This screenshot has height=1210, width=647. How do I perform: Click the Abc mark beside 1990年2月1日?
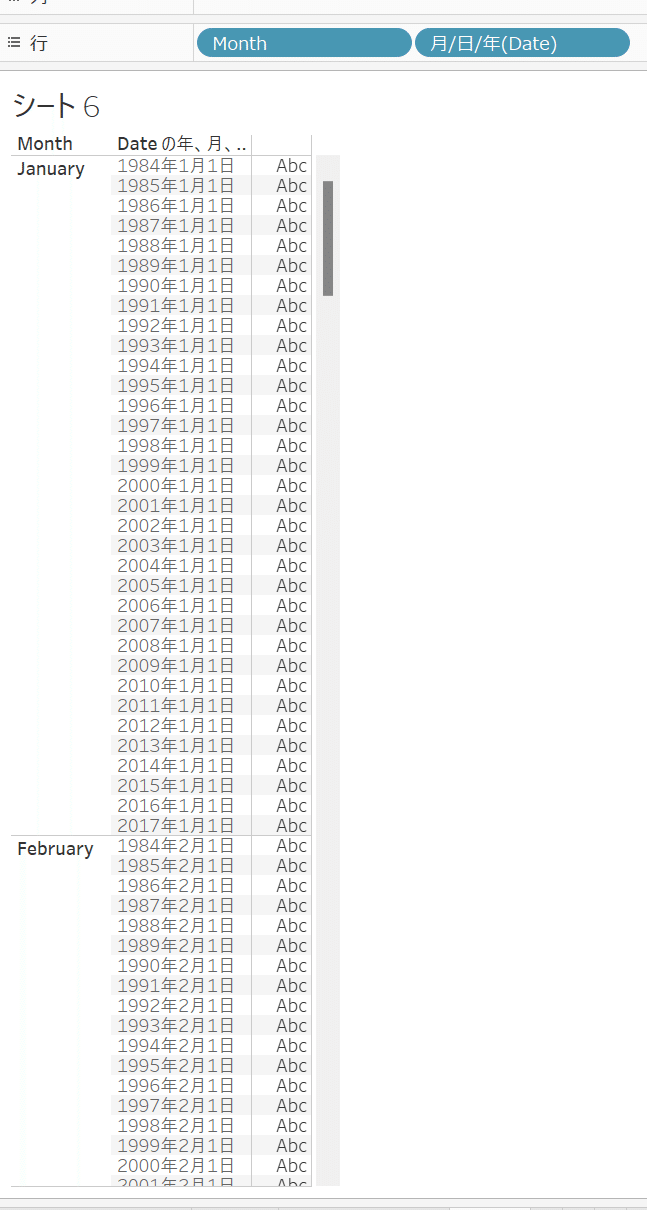click(x=292, y=965)
